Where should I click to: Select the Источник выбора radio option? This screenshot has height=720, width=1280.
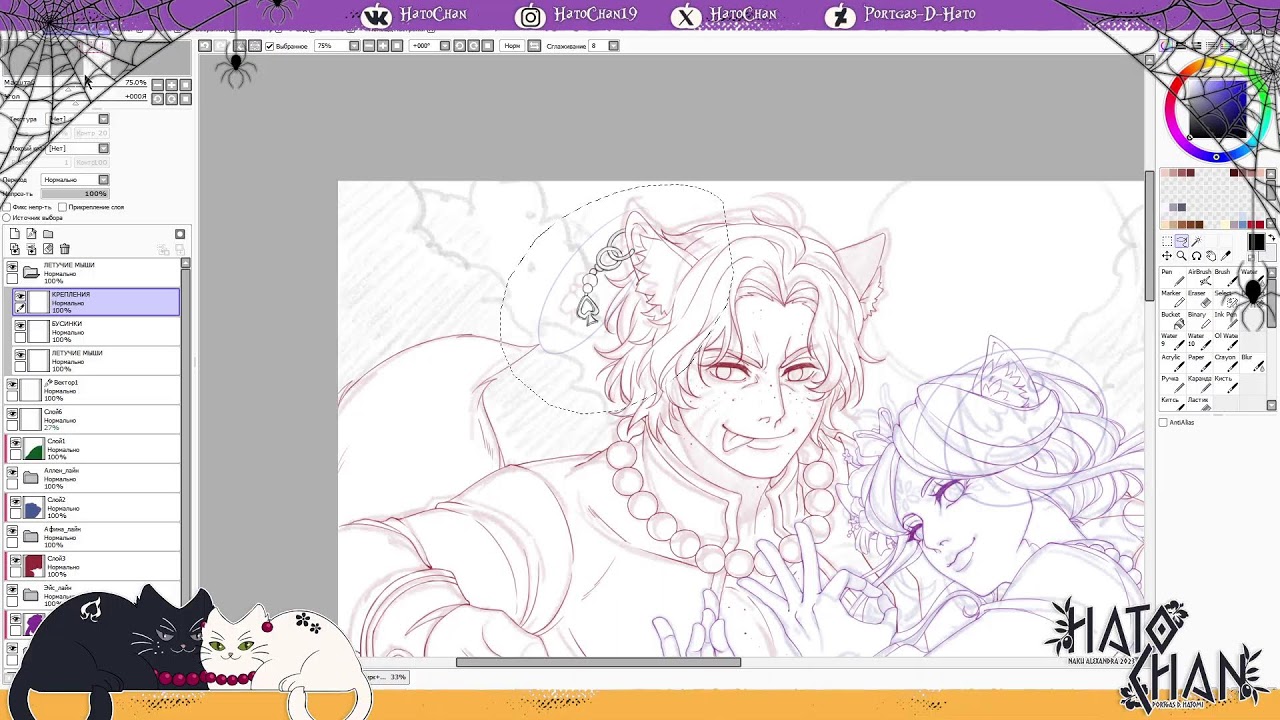click(x=7, y=218)
